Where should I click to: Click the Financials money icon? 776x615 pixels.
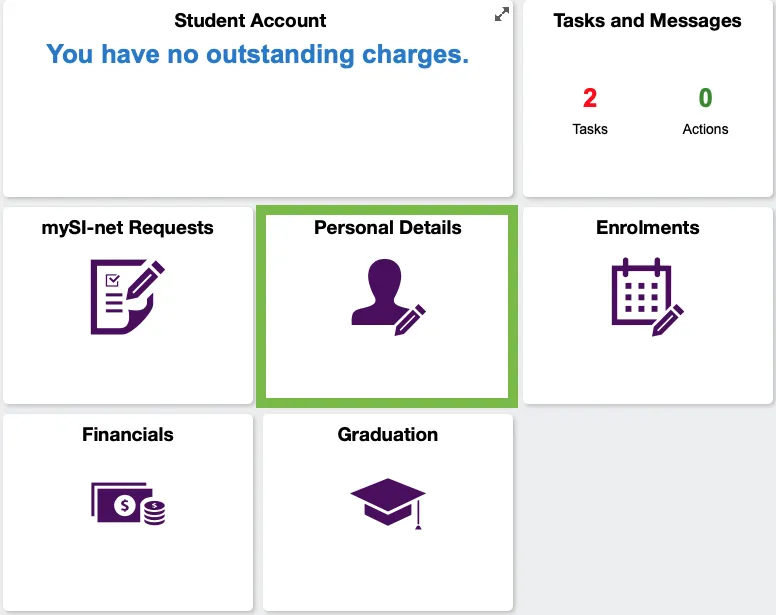tap(128, 503)
